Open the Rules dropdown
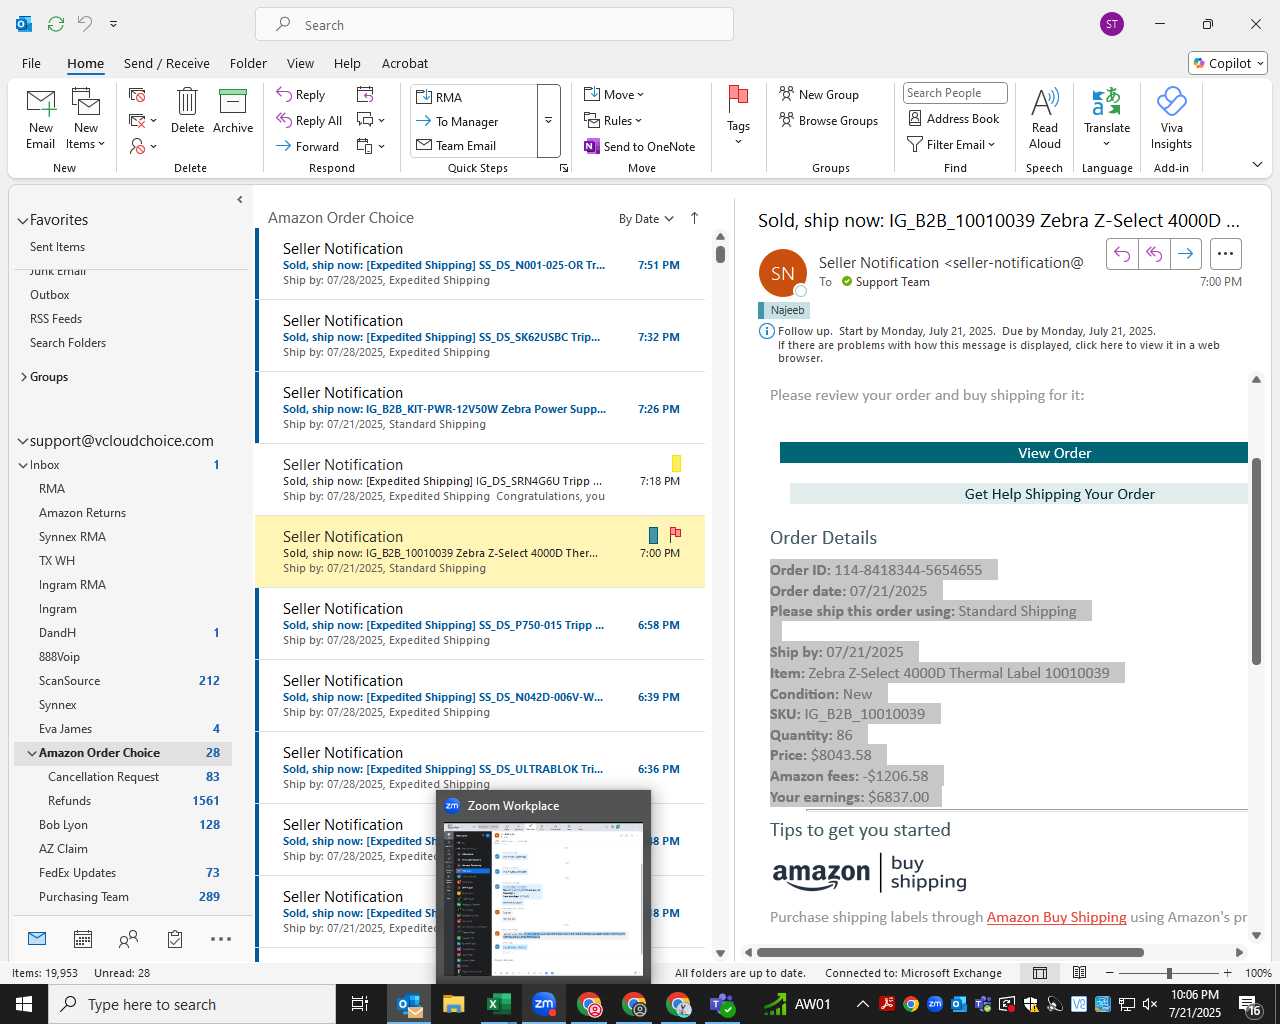1280x1024 pixels. click(613, 120)
